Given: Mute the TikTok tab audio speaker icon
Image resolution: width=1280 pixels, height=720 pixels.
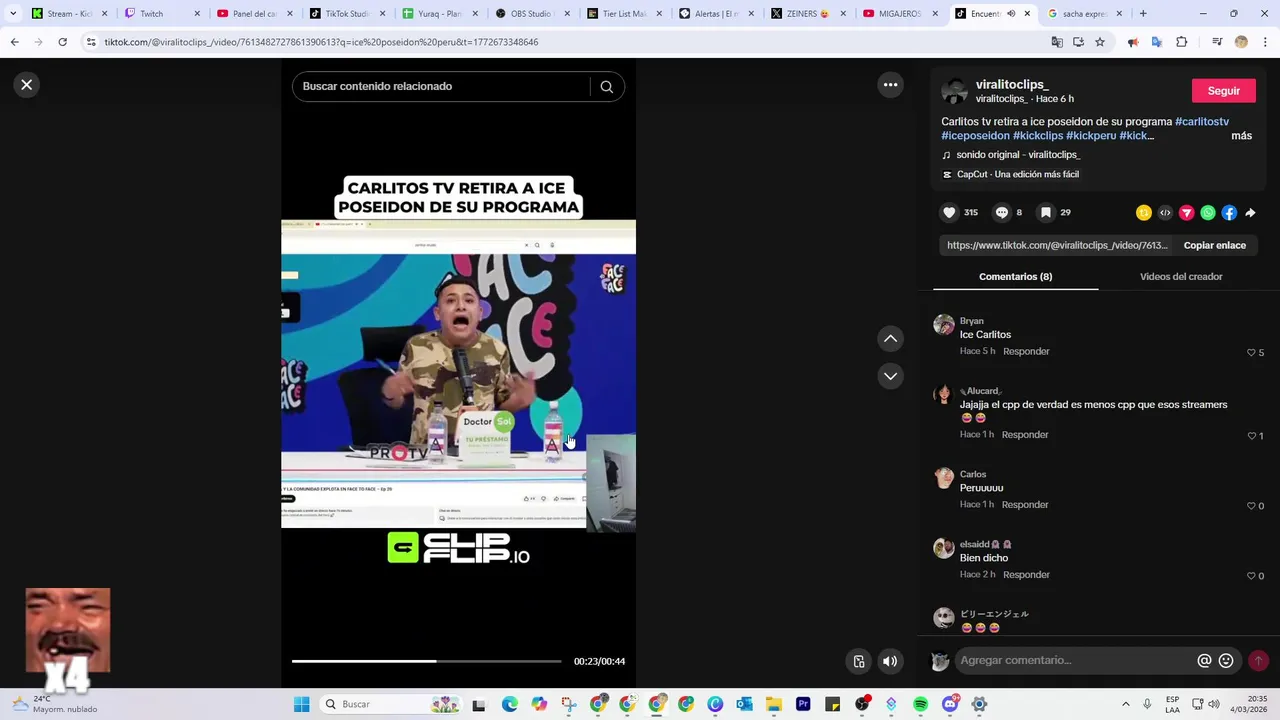Looking at the screenshot, I should (1010, 14).
